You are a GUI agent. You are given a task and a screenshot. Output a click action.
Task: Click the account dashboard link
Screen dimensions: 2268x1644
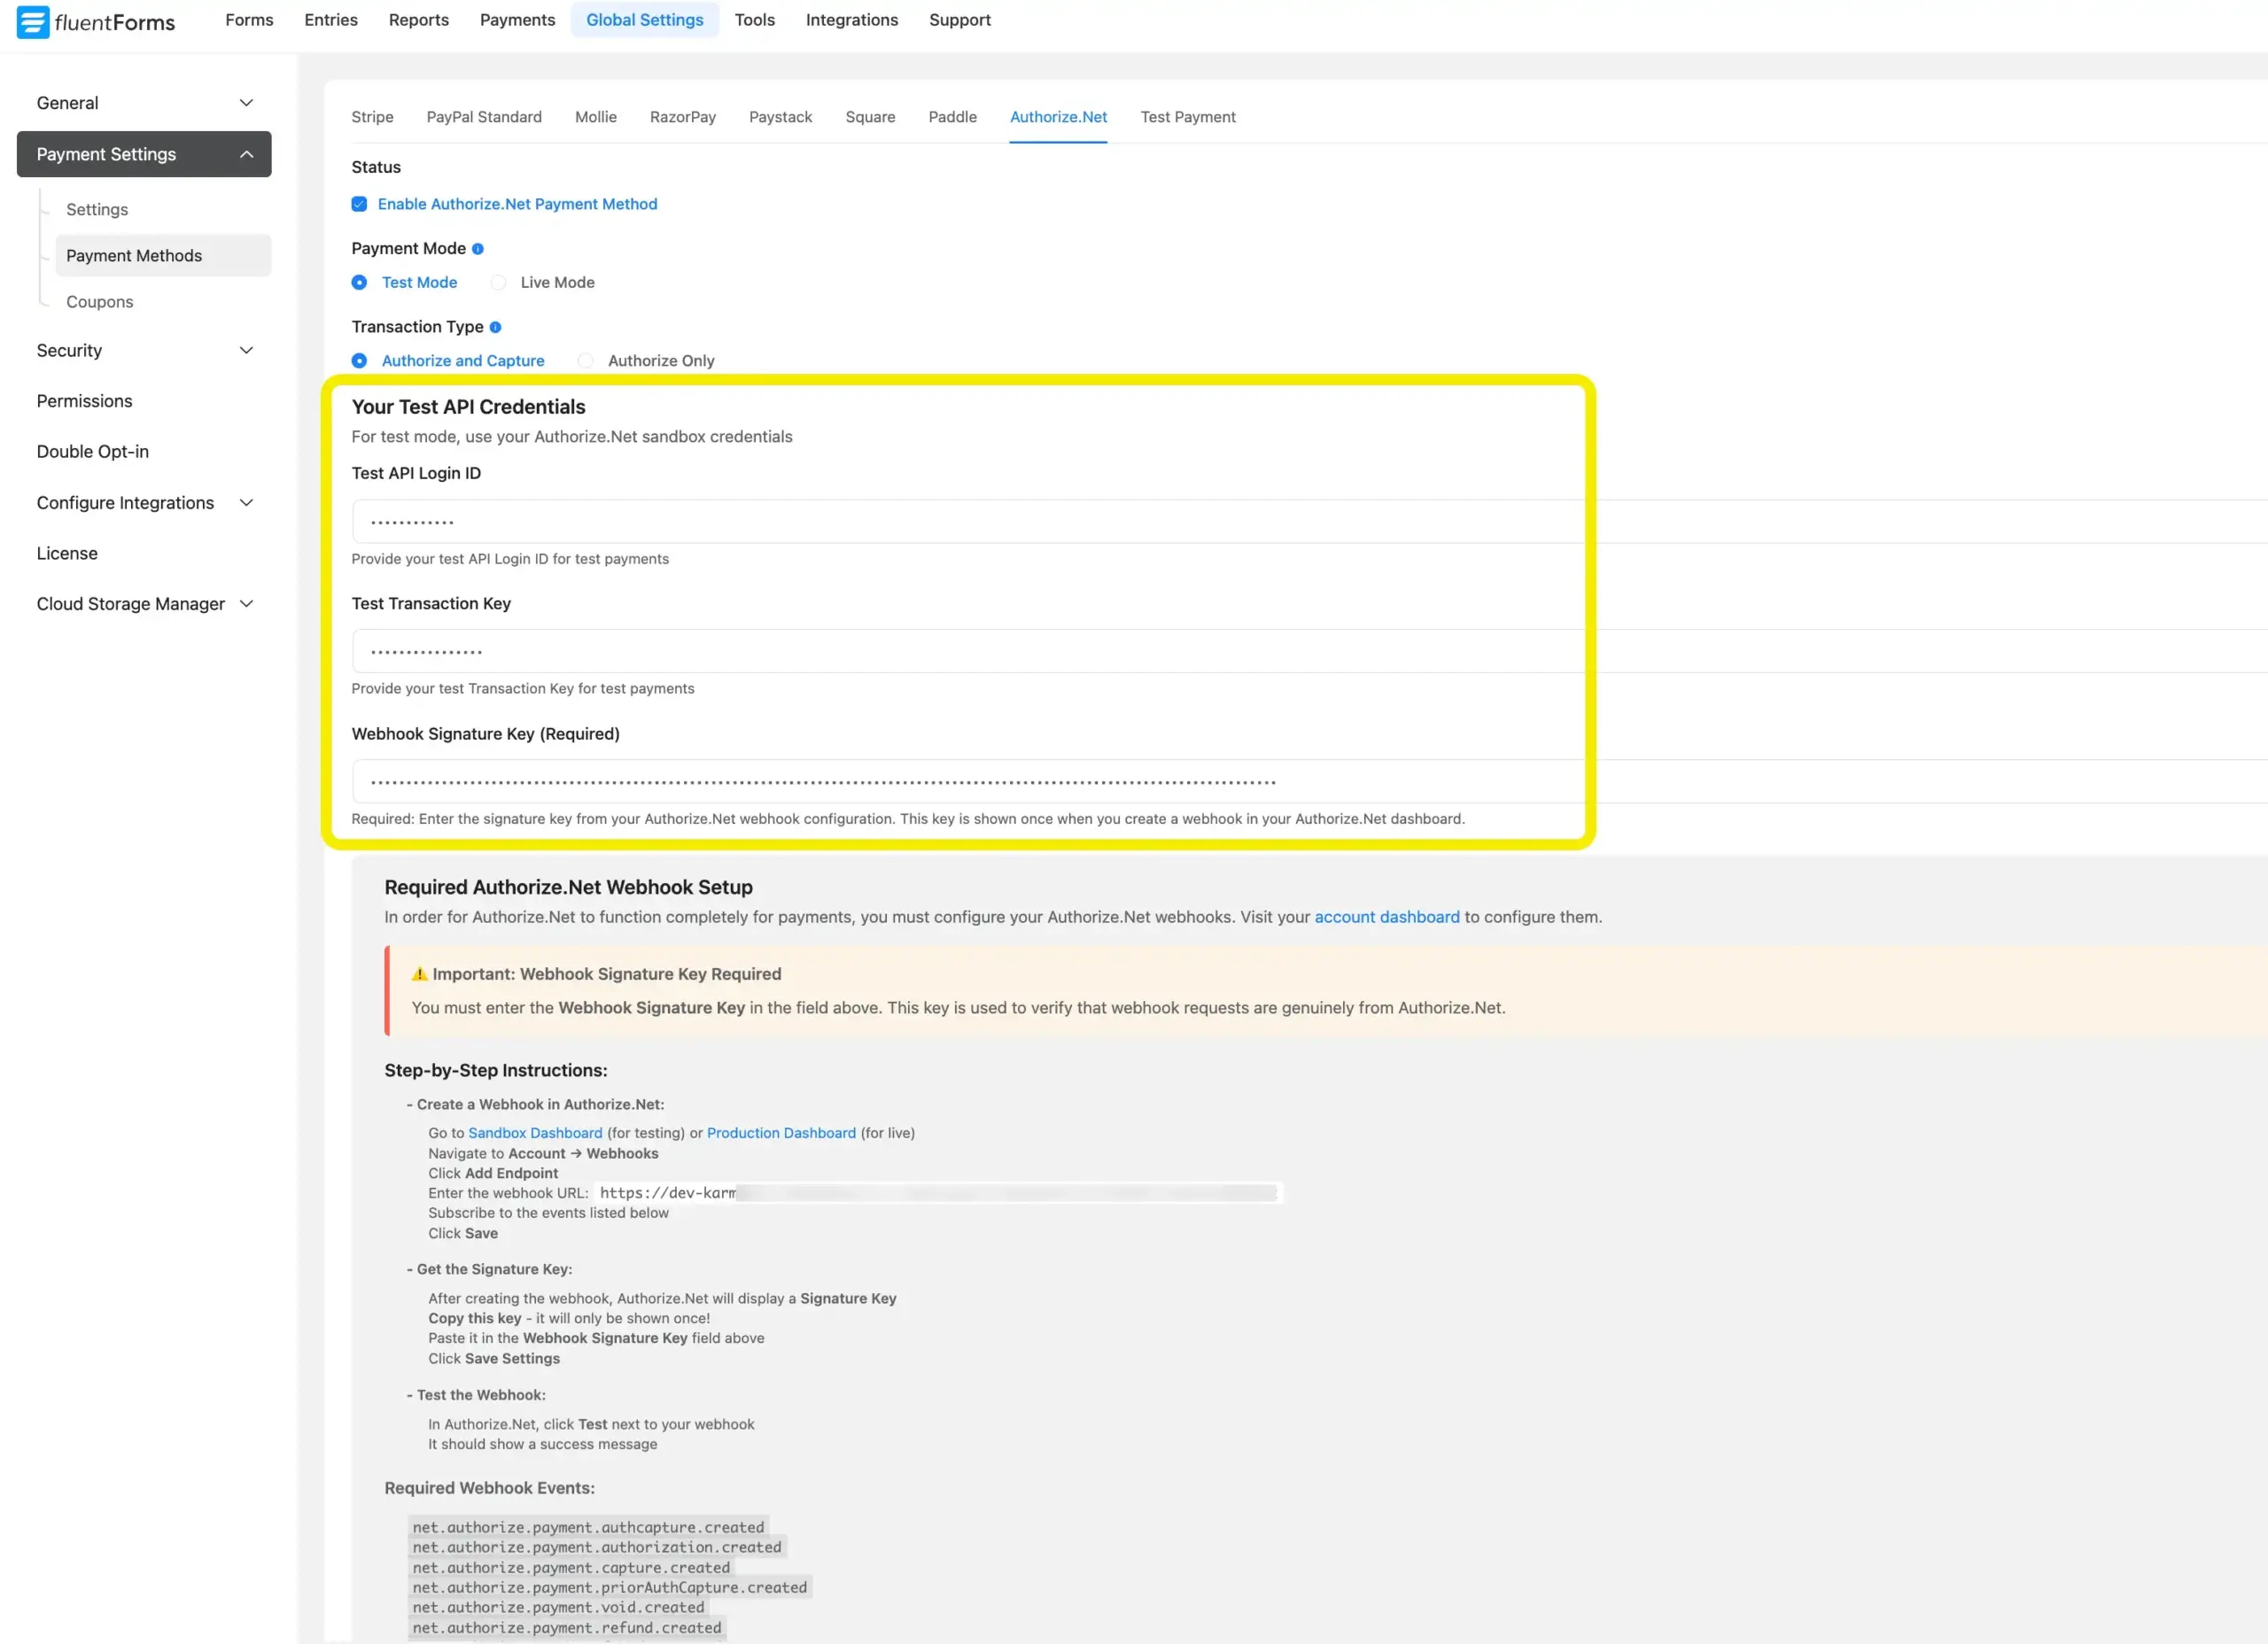[1387, 917]
